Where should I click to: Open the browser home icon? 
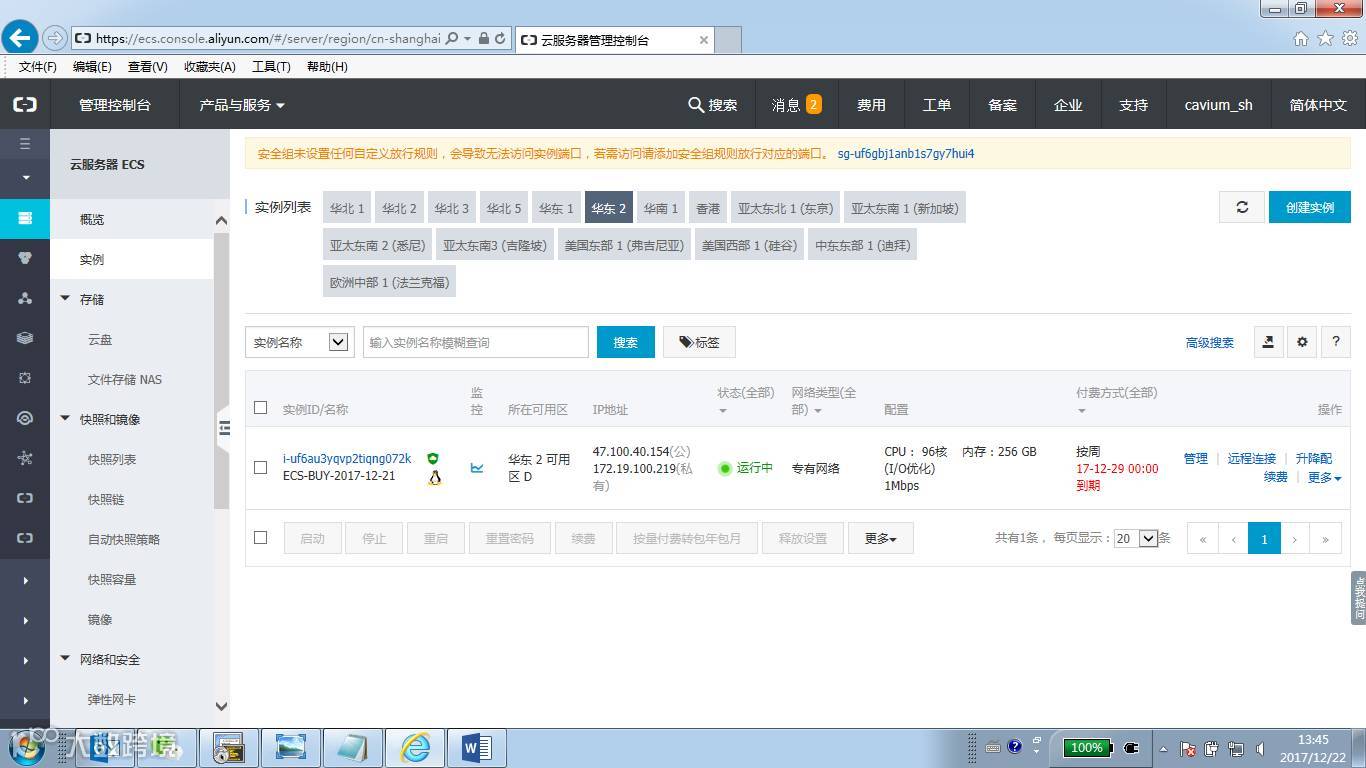click(x=1301, y=38)
